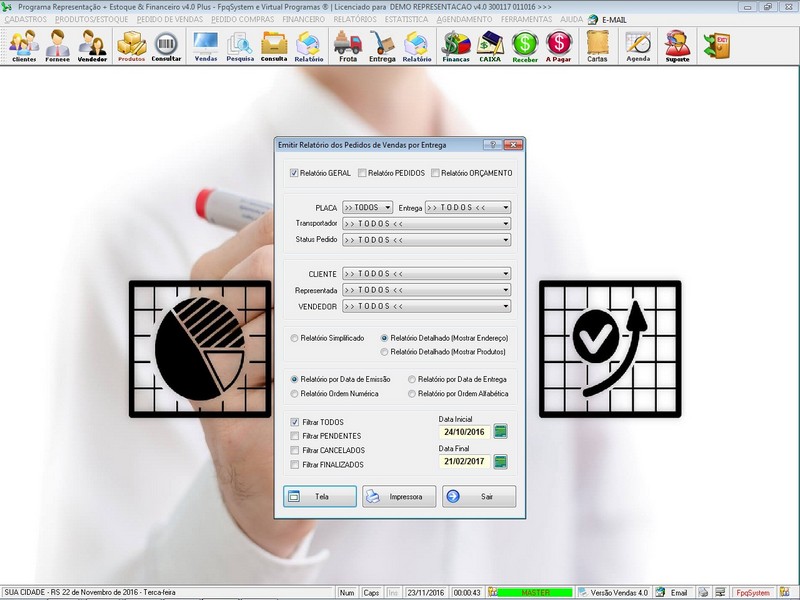Screen dimensions: 800x600
Task: Click the dialog help question-mark button
Action: [492, 145]
